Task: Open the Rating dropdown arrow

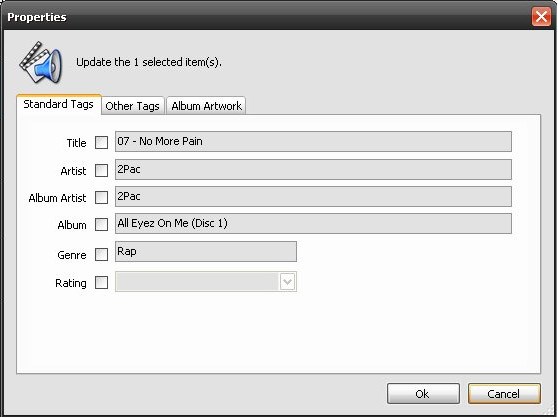Action: (x=288, y=282)
